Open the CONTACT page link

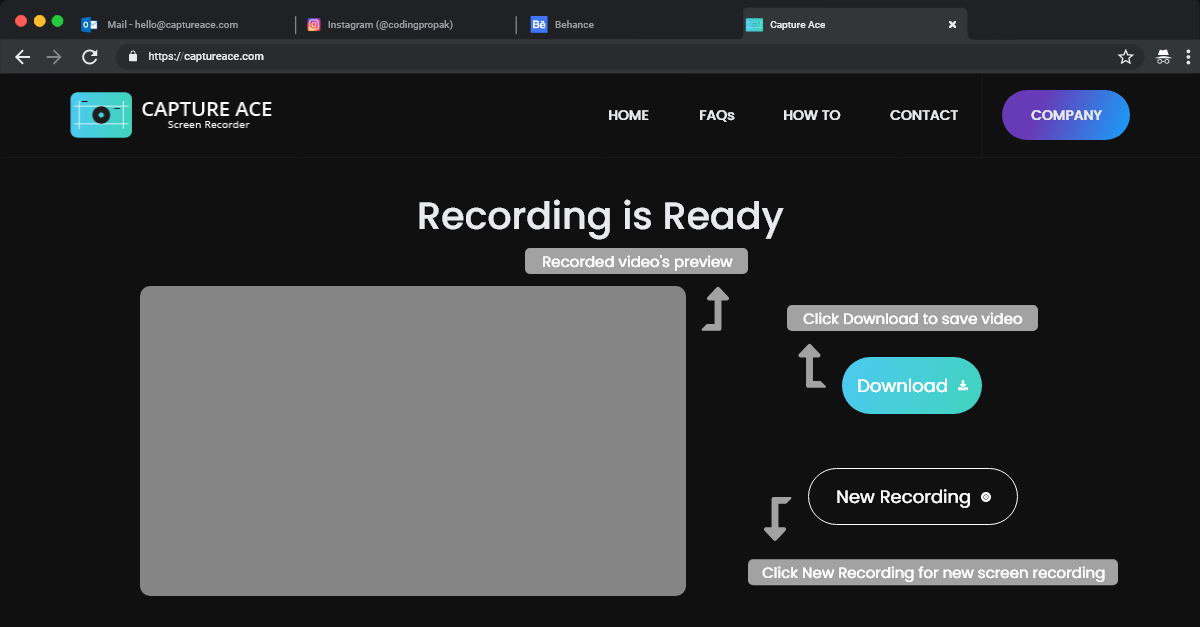point(924,115)
